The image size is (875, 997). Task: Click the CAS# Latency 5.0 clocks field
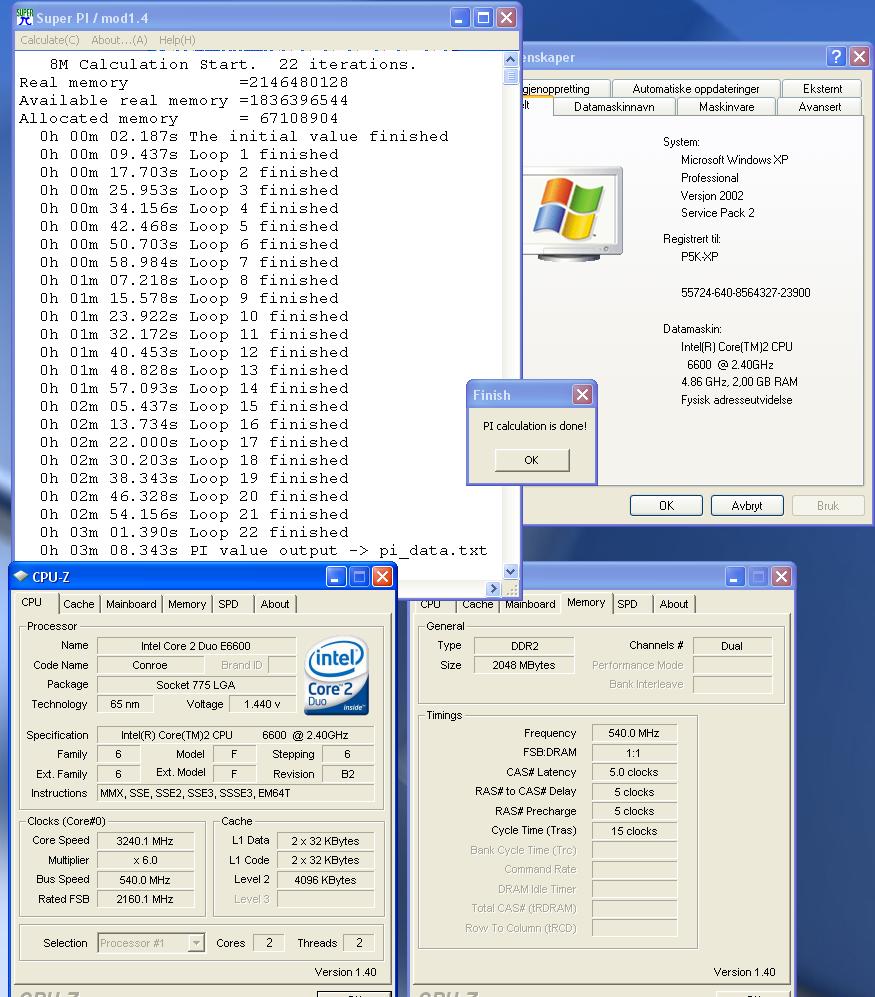pos(634,772)
